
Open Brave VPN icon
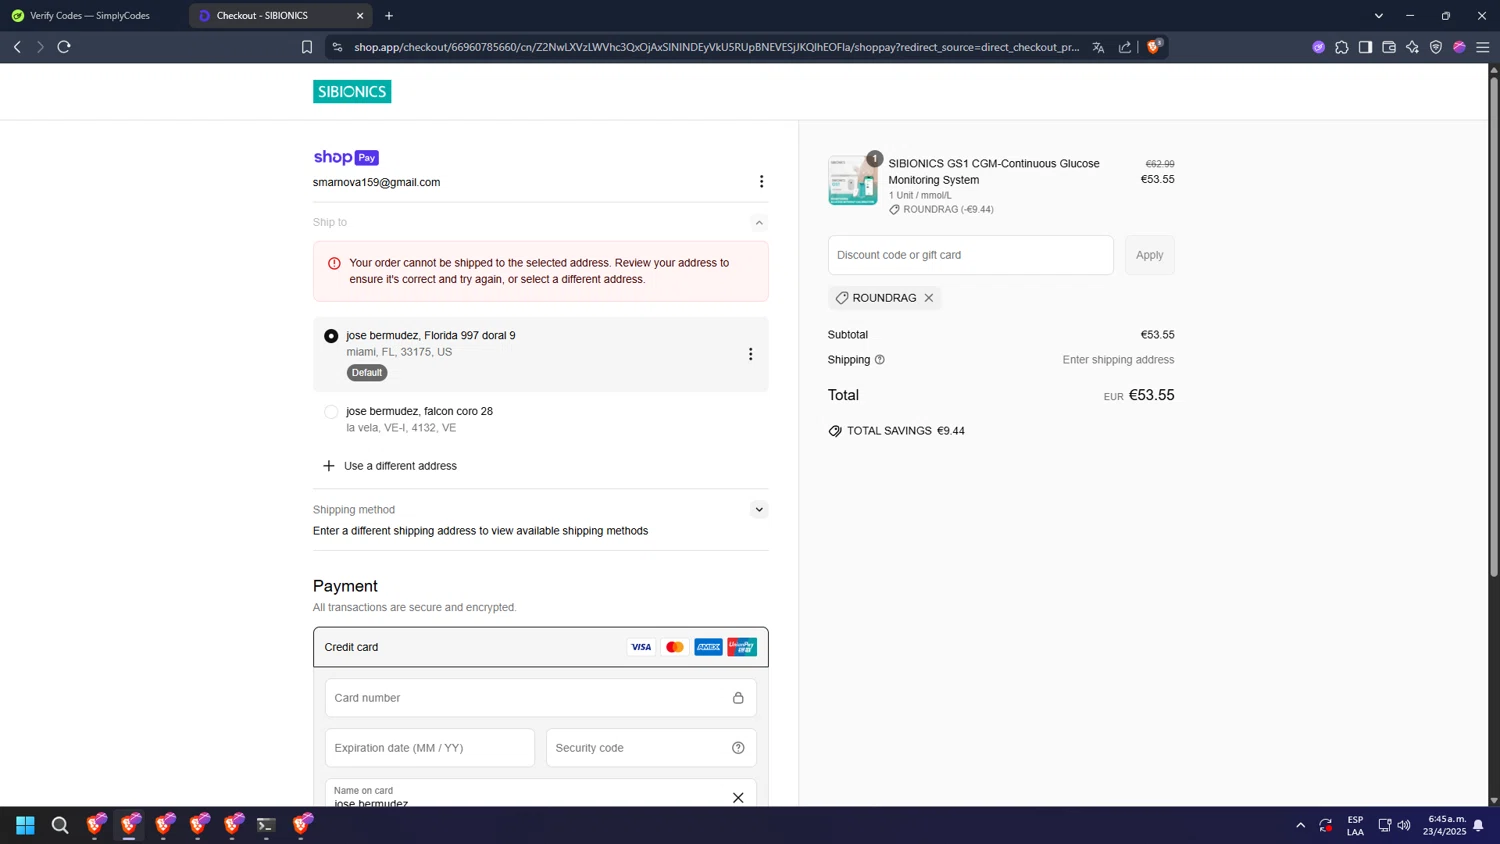pyautogui.click(x=1436, y=47)
